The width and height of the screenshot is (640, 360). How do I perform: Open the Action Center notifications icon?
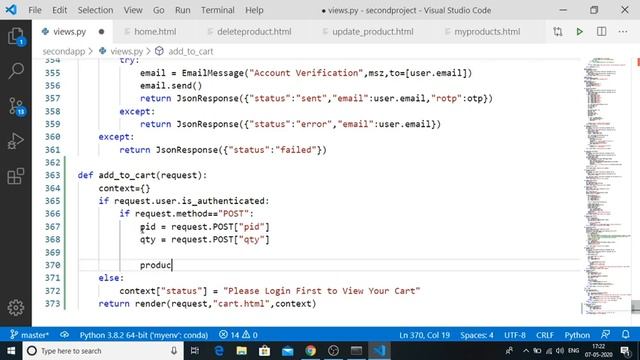pyautogui.click(x=625, y=351)
